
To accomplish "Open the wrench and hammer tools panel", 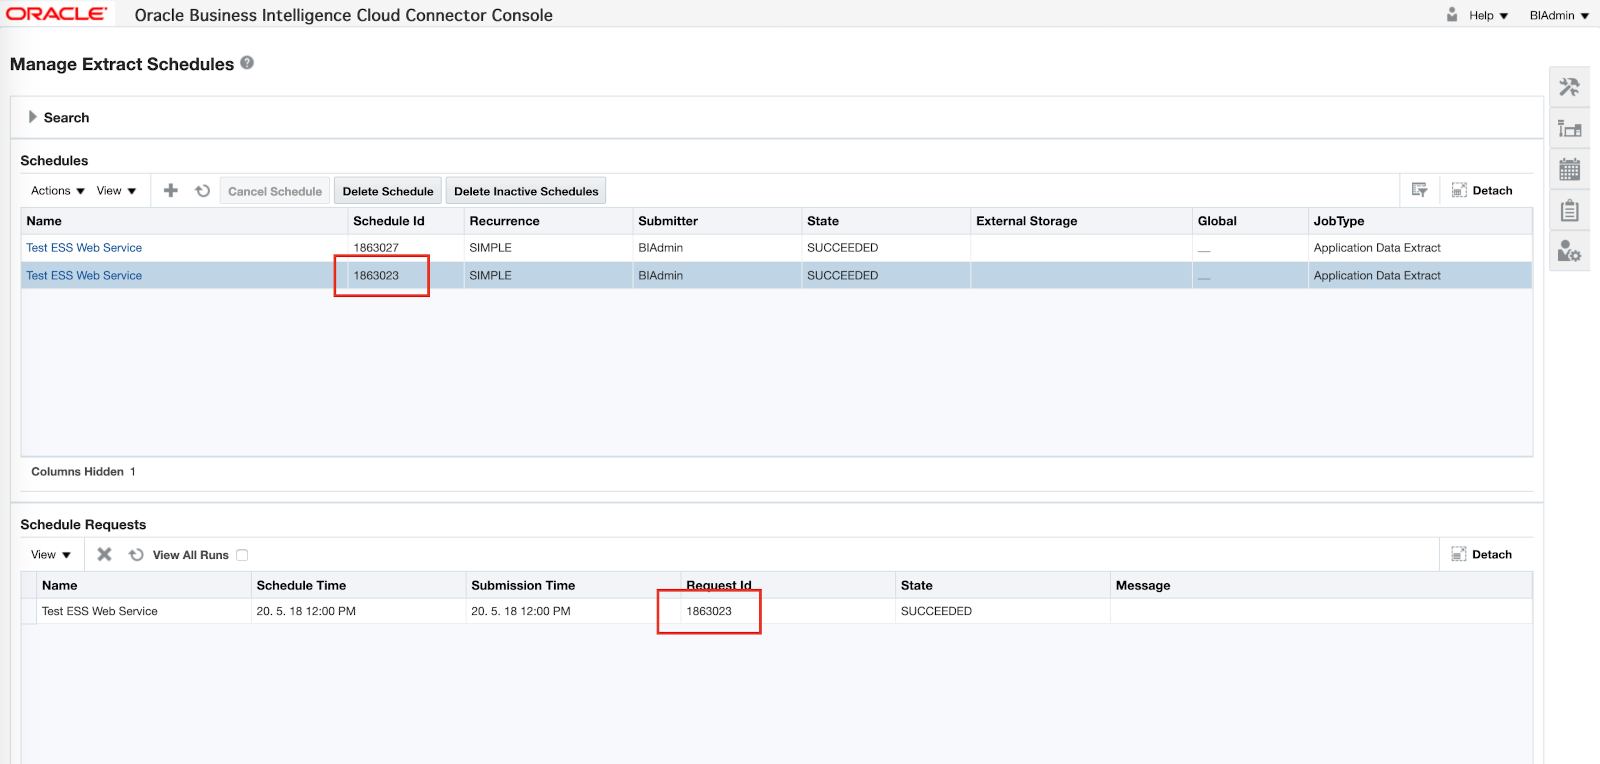I will (x=1569, y=87).
